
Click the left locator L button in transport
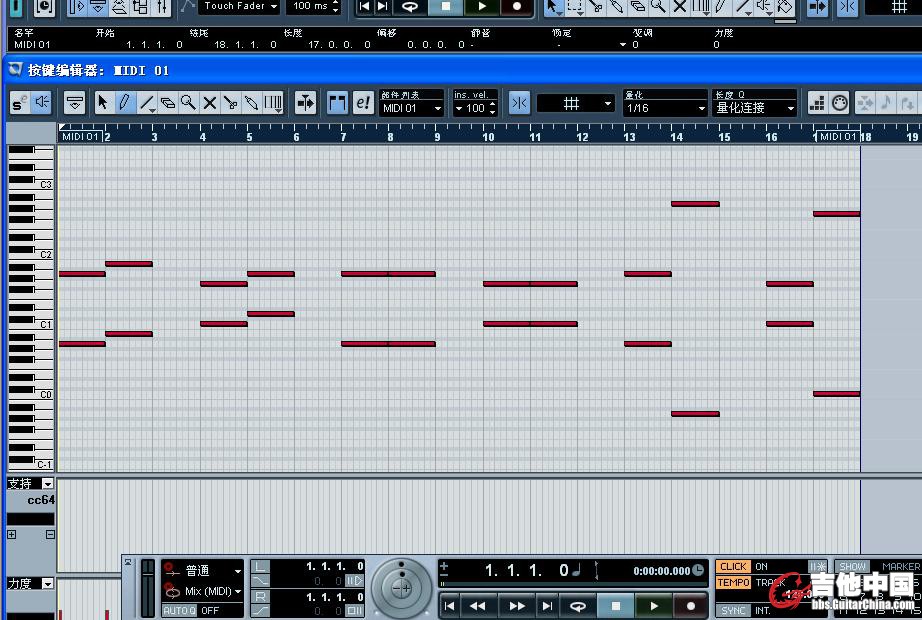[x=260, y=566]
